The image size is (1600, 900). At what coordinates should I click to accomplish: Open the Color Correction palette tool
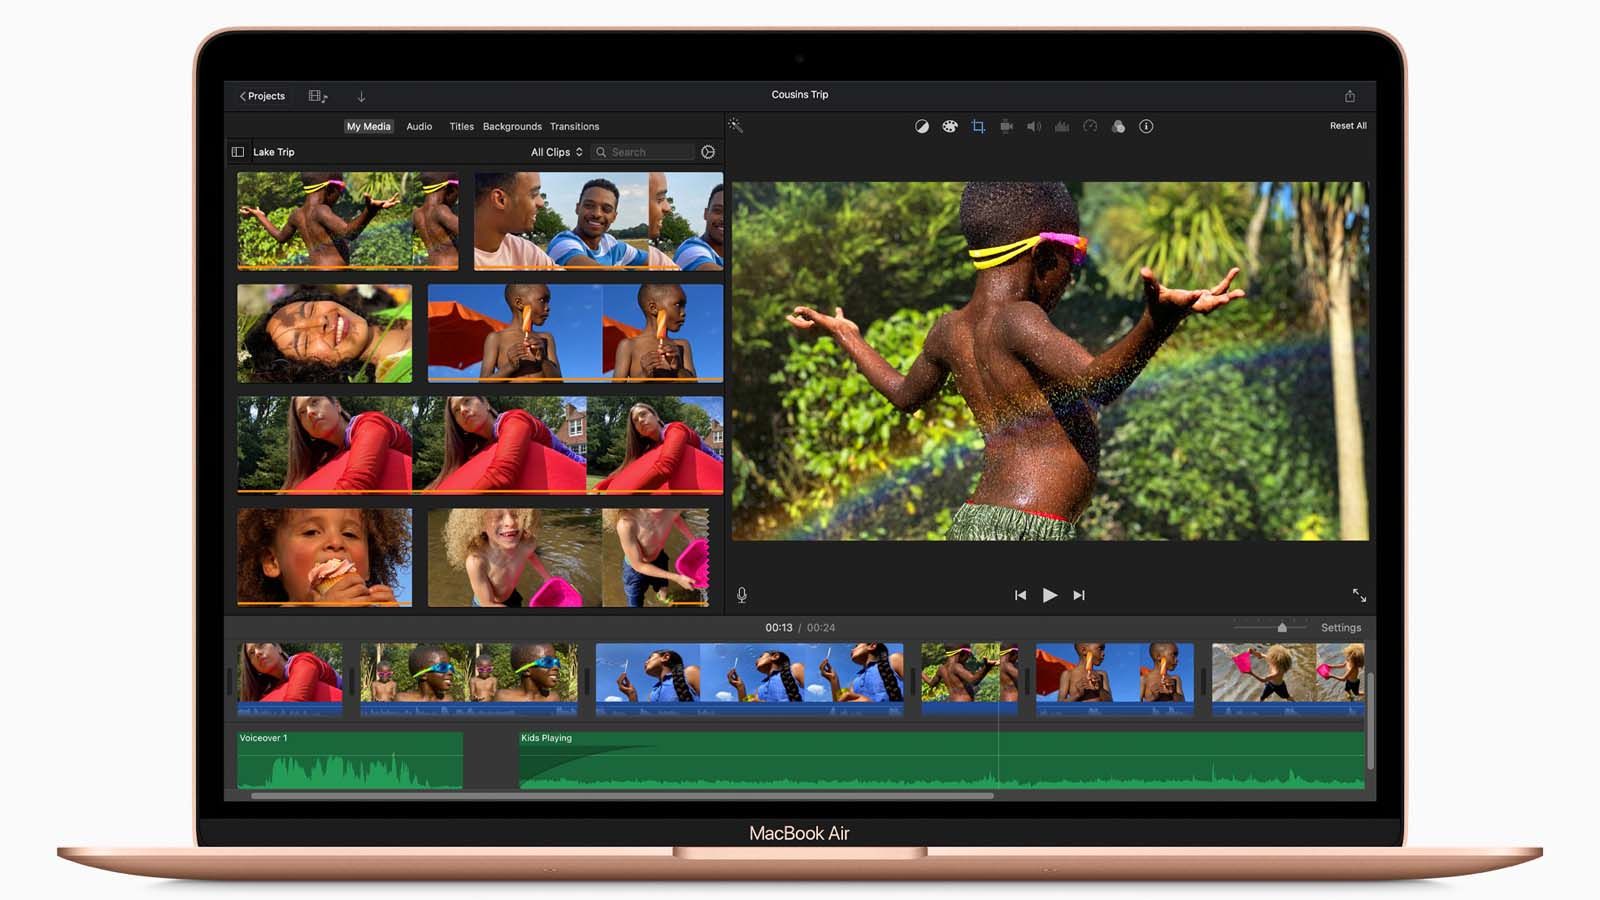click(950, 126)
